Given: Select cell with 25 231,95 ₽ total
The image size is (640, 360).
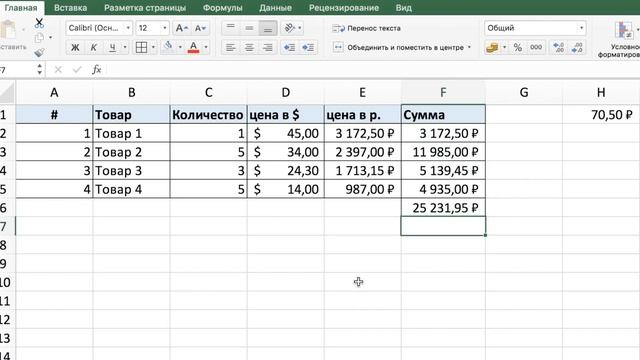Looking at the screenshot, I should (443, 208).
